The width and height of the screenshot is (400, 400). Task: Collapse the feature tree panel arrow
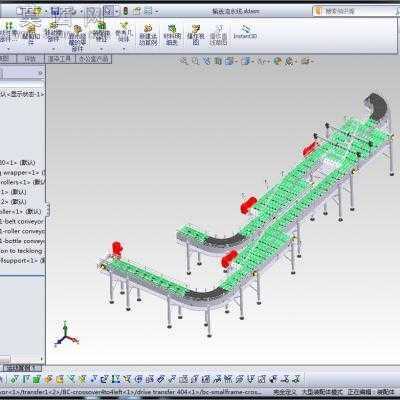coord(41,72)
